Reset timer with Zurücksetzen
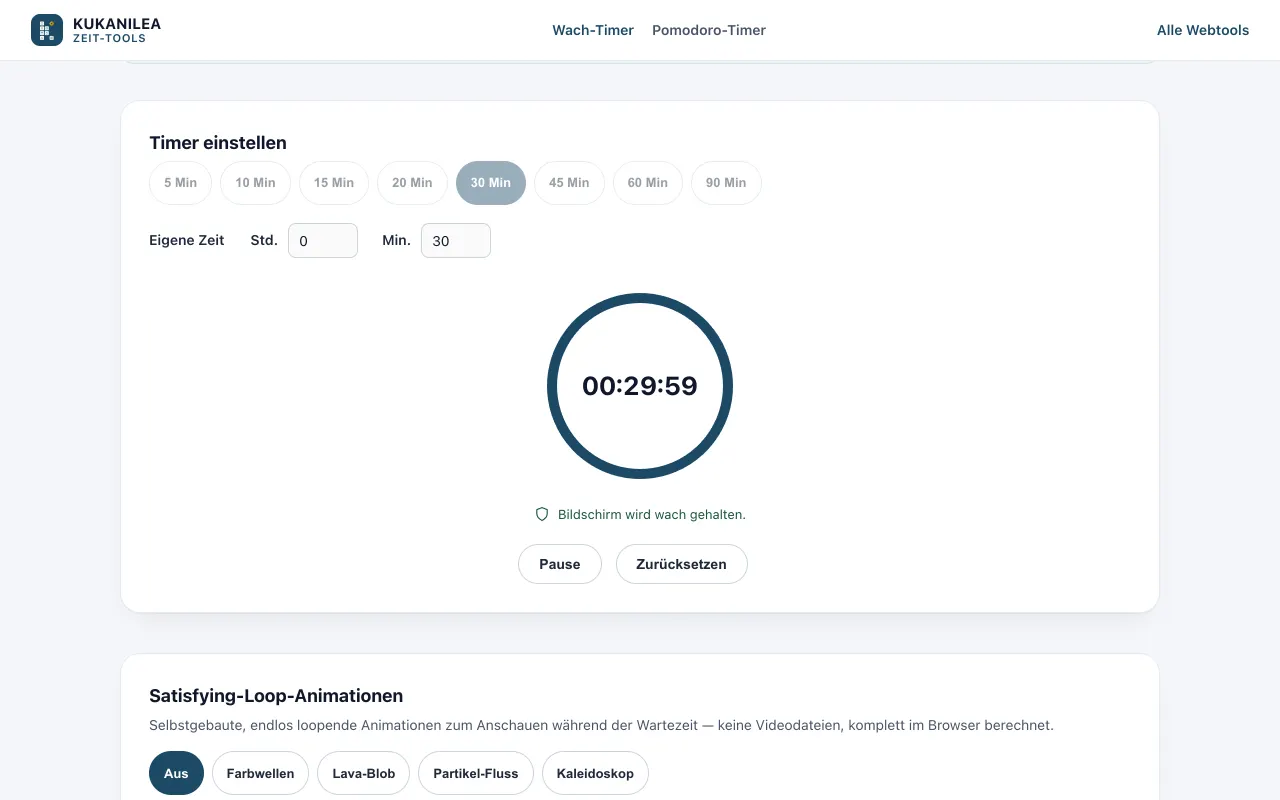This screenshot has height=800, width=1280. coord(682,564)
